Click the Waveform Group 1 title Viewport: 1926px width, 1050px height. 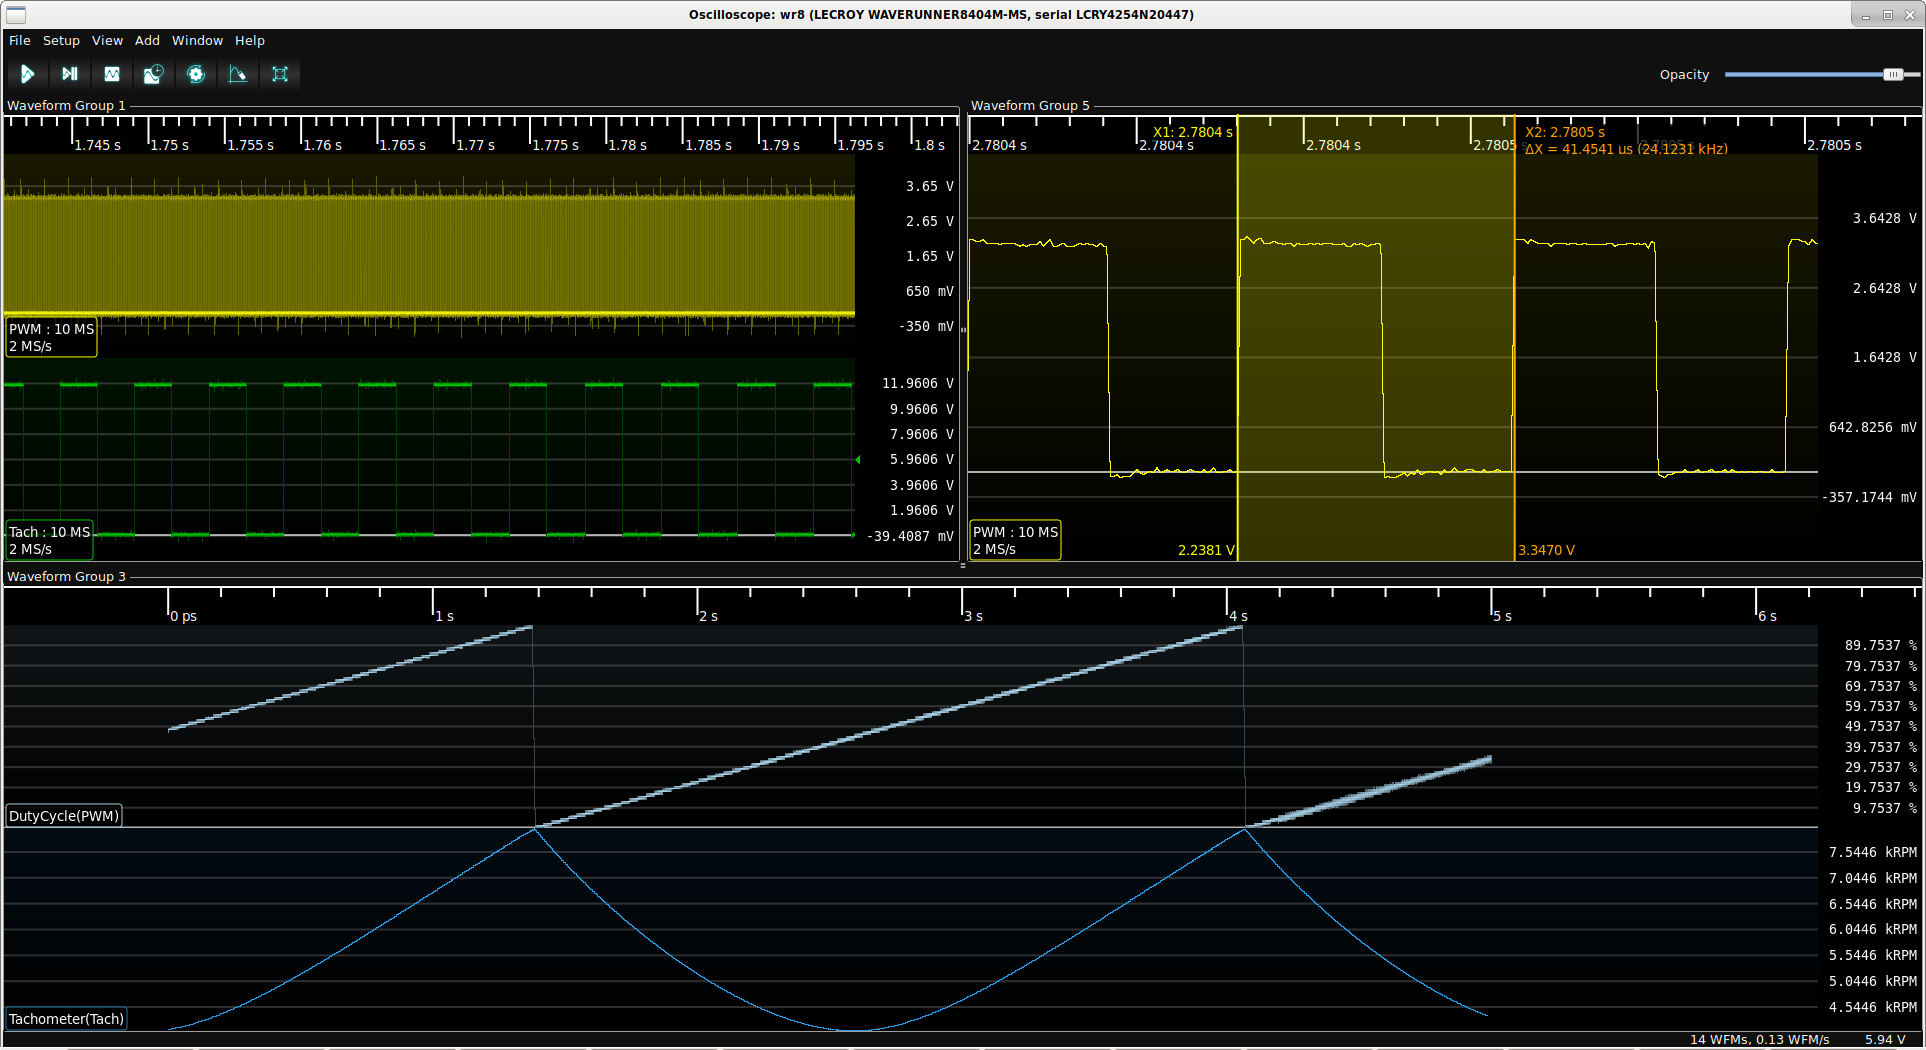(66, 105)
